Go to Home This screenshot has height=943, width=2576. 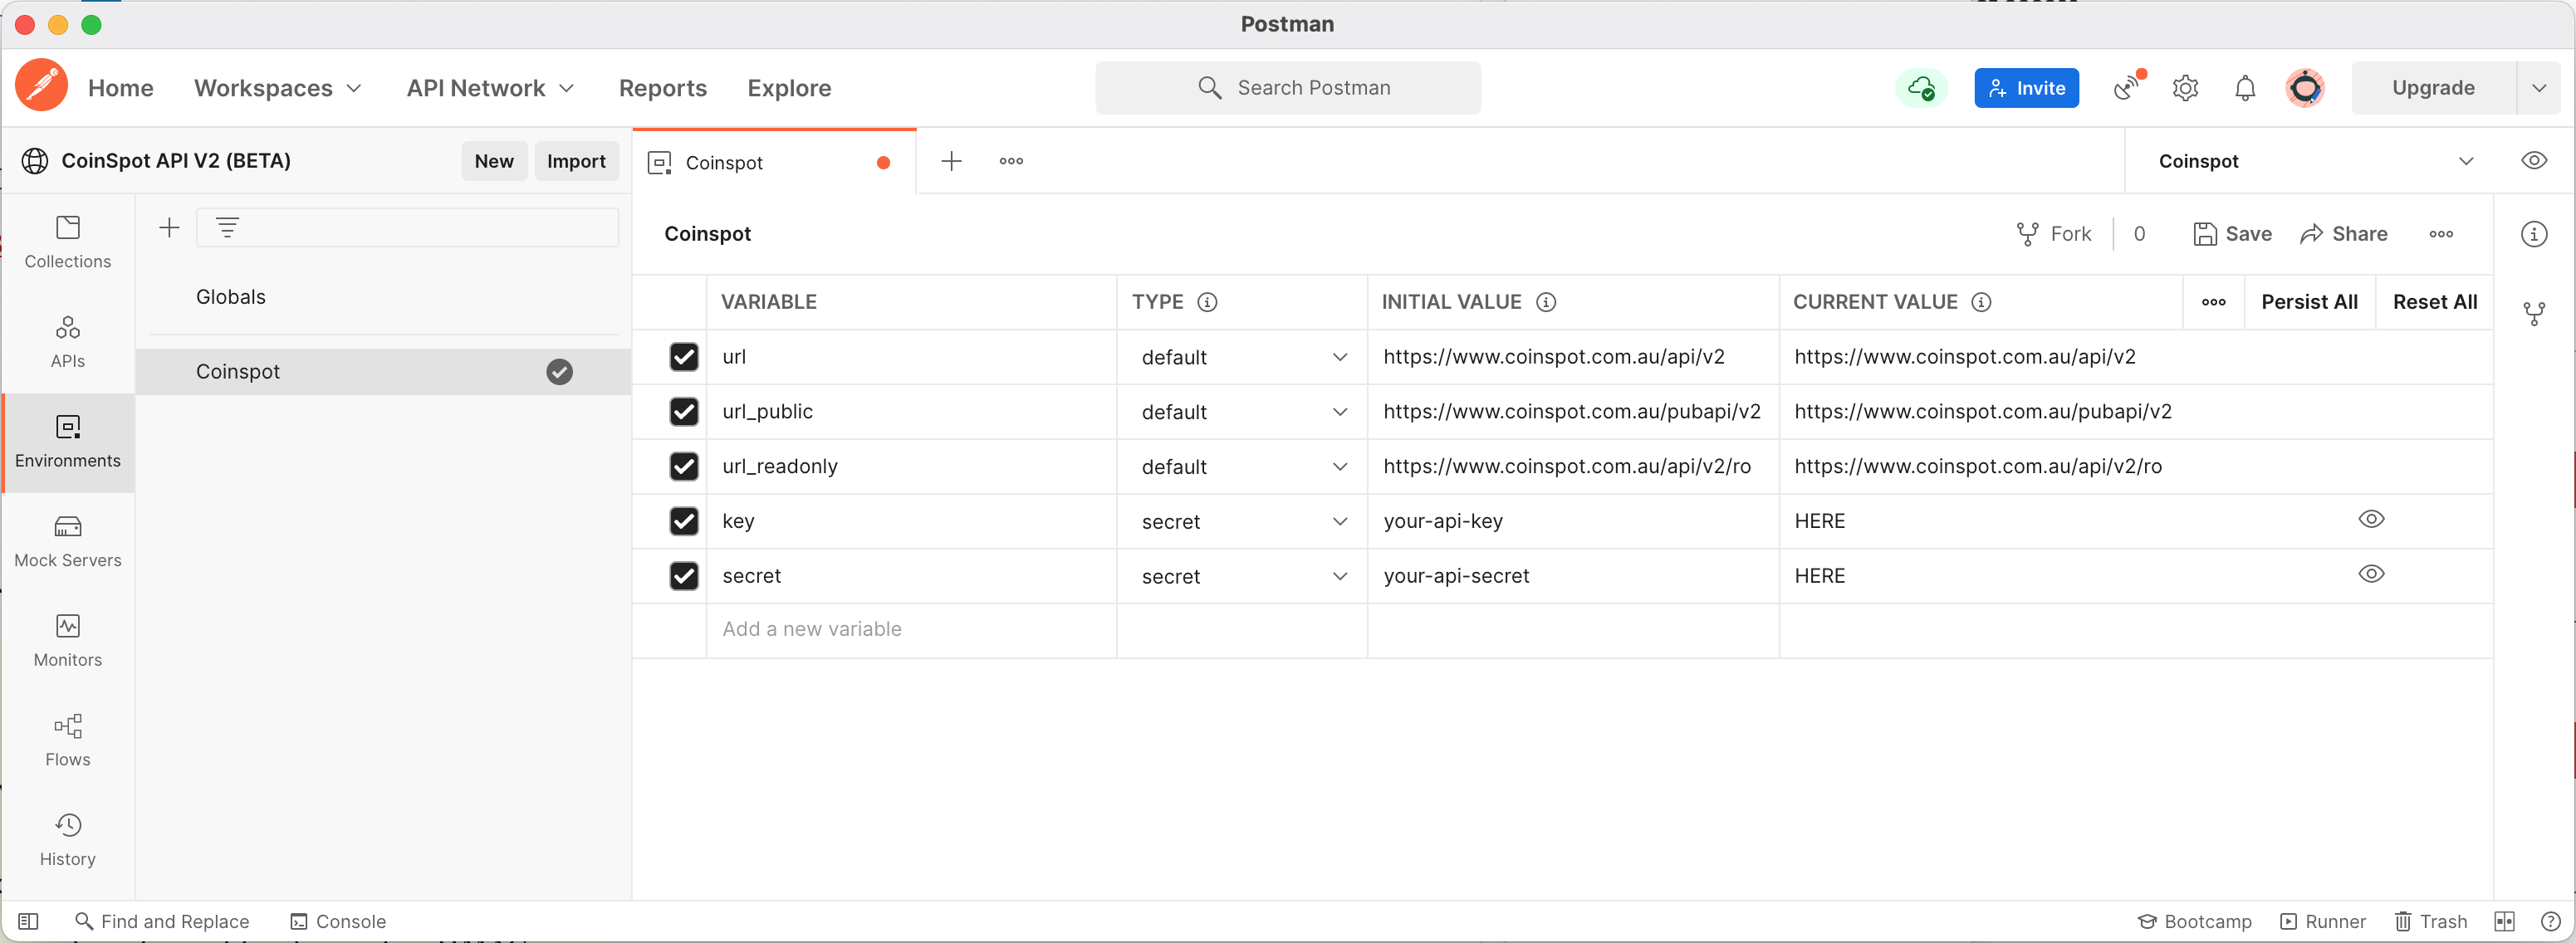(121, 88)
